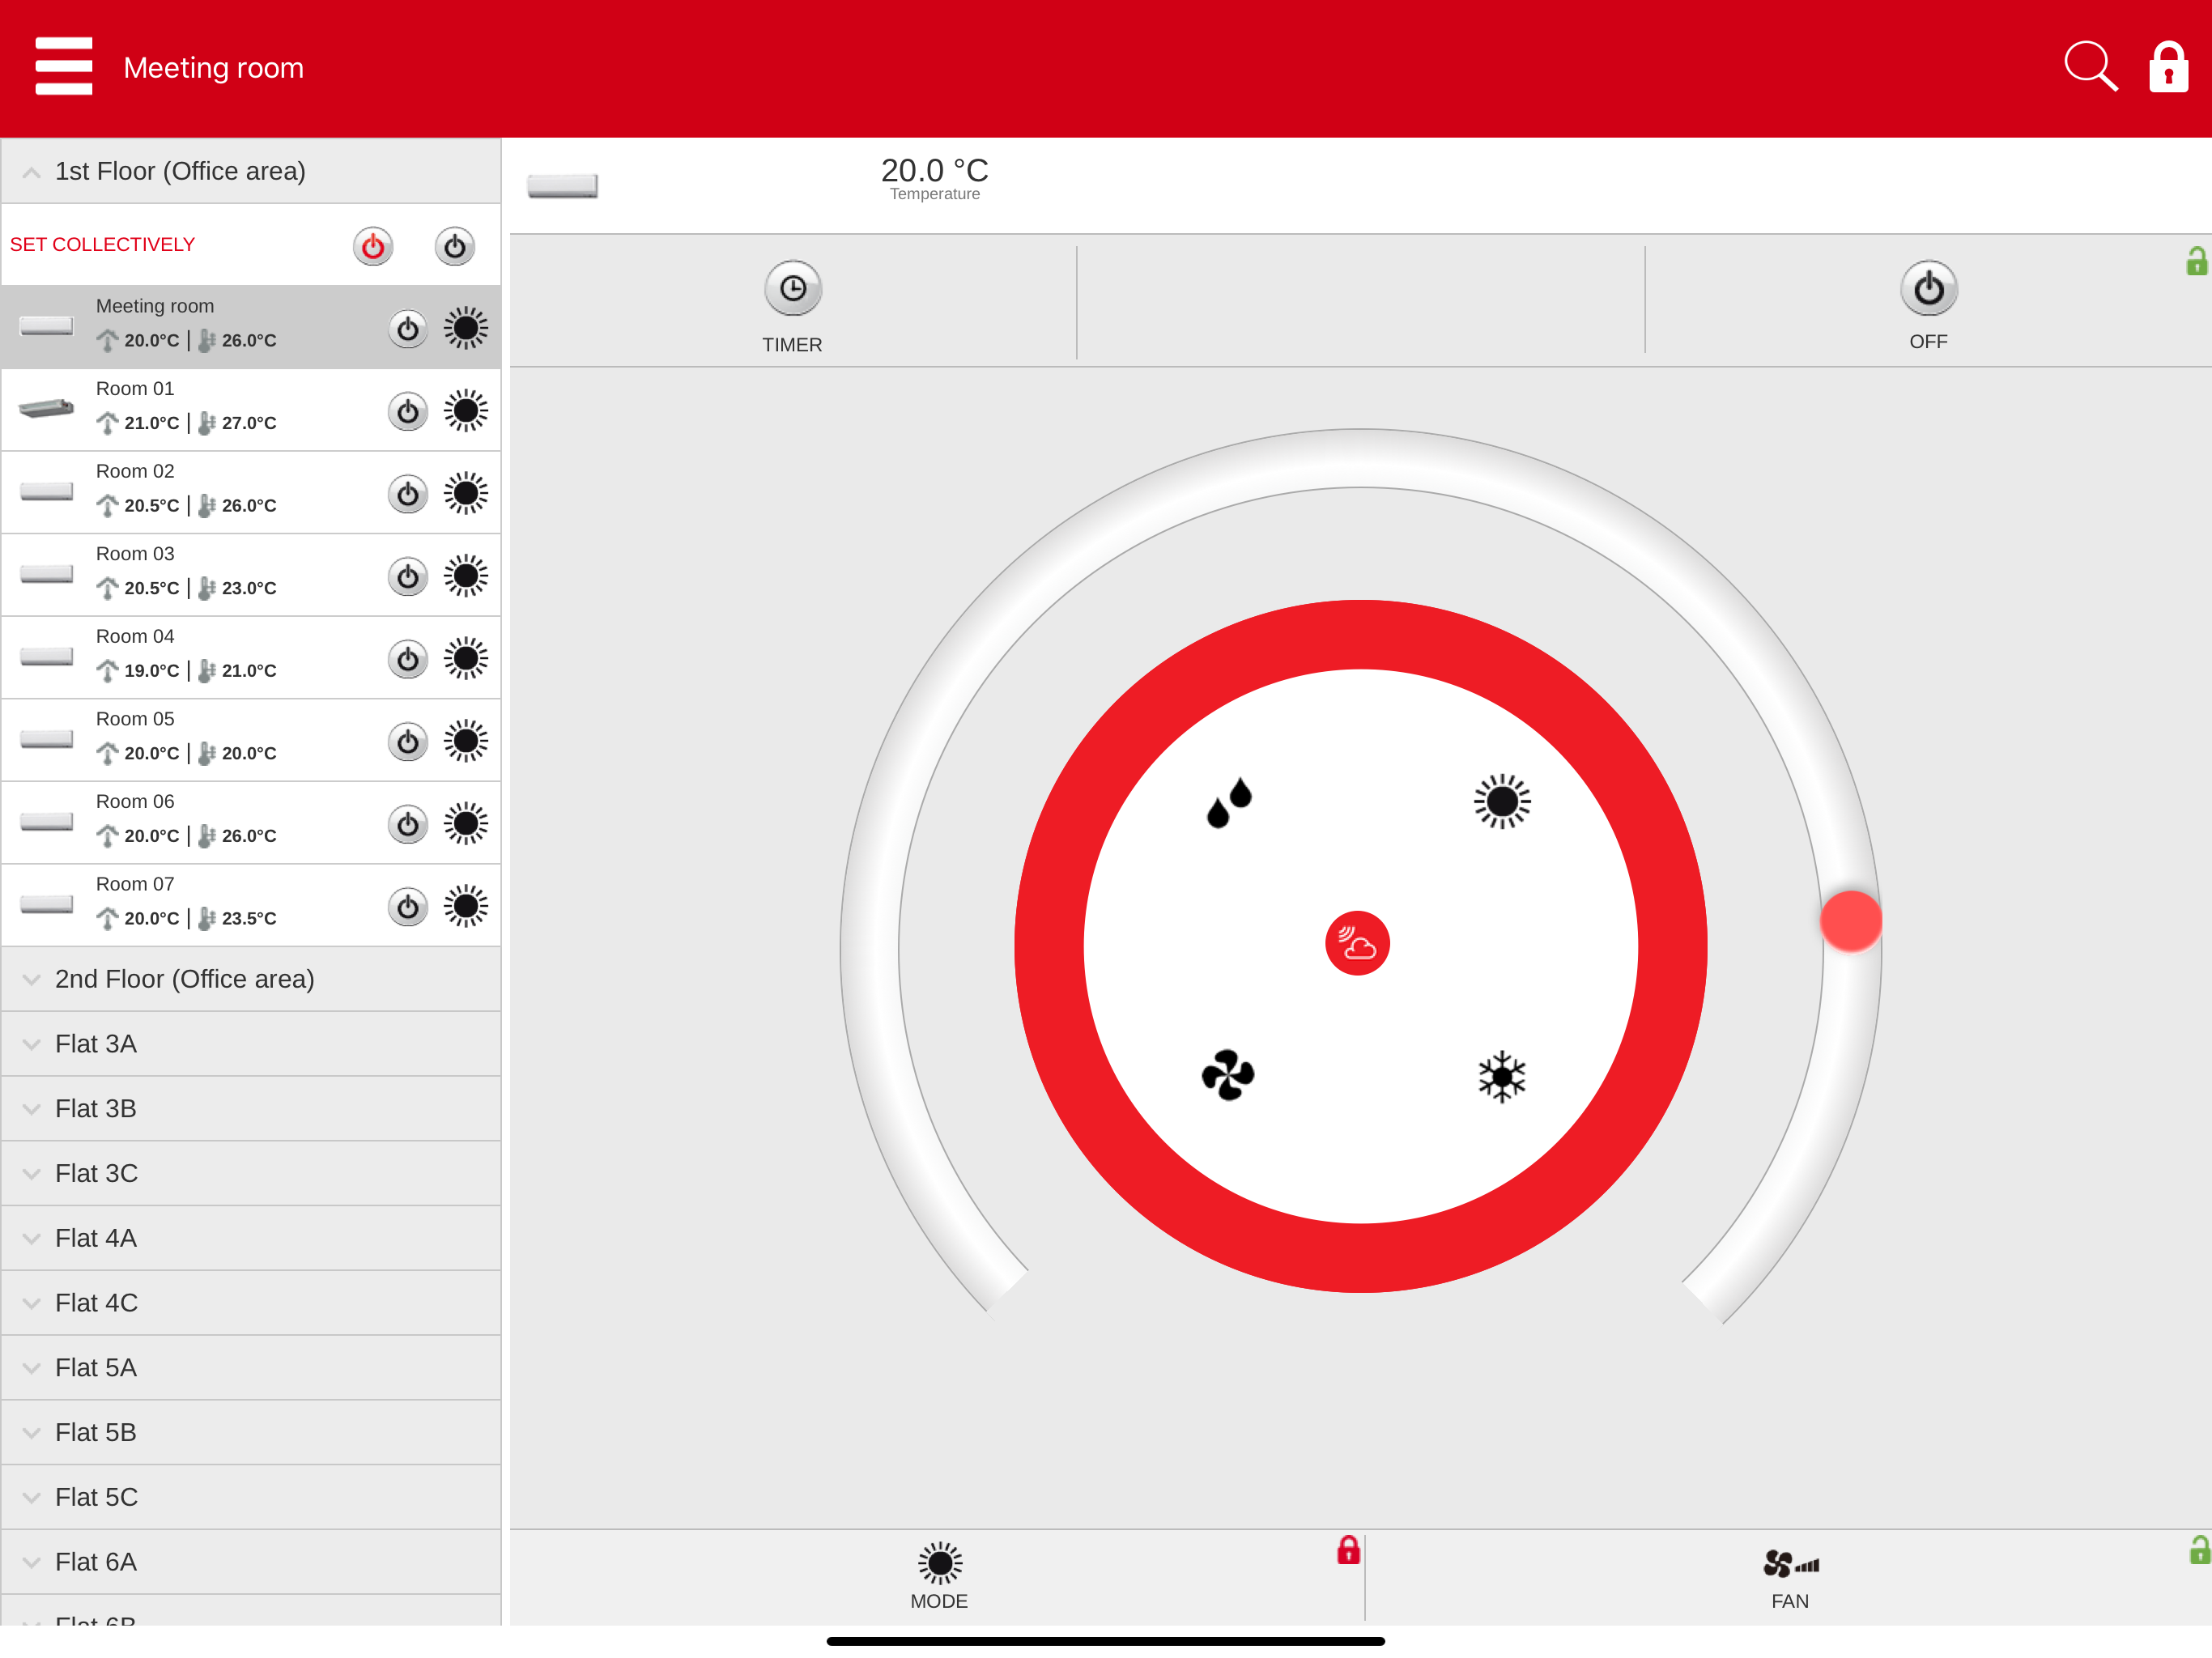Screen dimensions: 2212x1658
Task: Expand Flat 4C group
Action: tap(251, 1303)
